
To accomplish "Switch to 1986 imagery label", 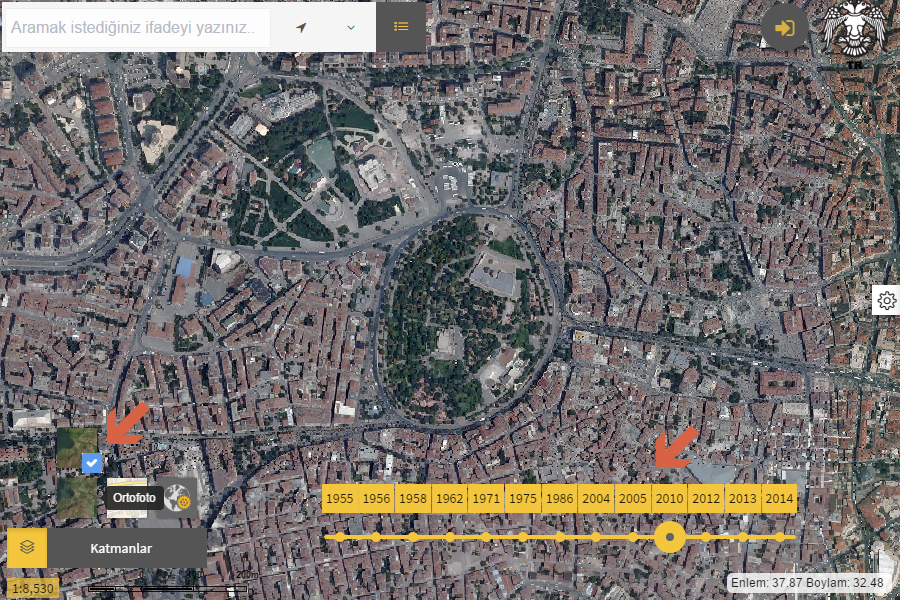I will click(x=559, y=499).
